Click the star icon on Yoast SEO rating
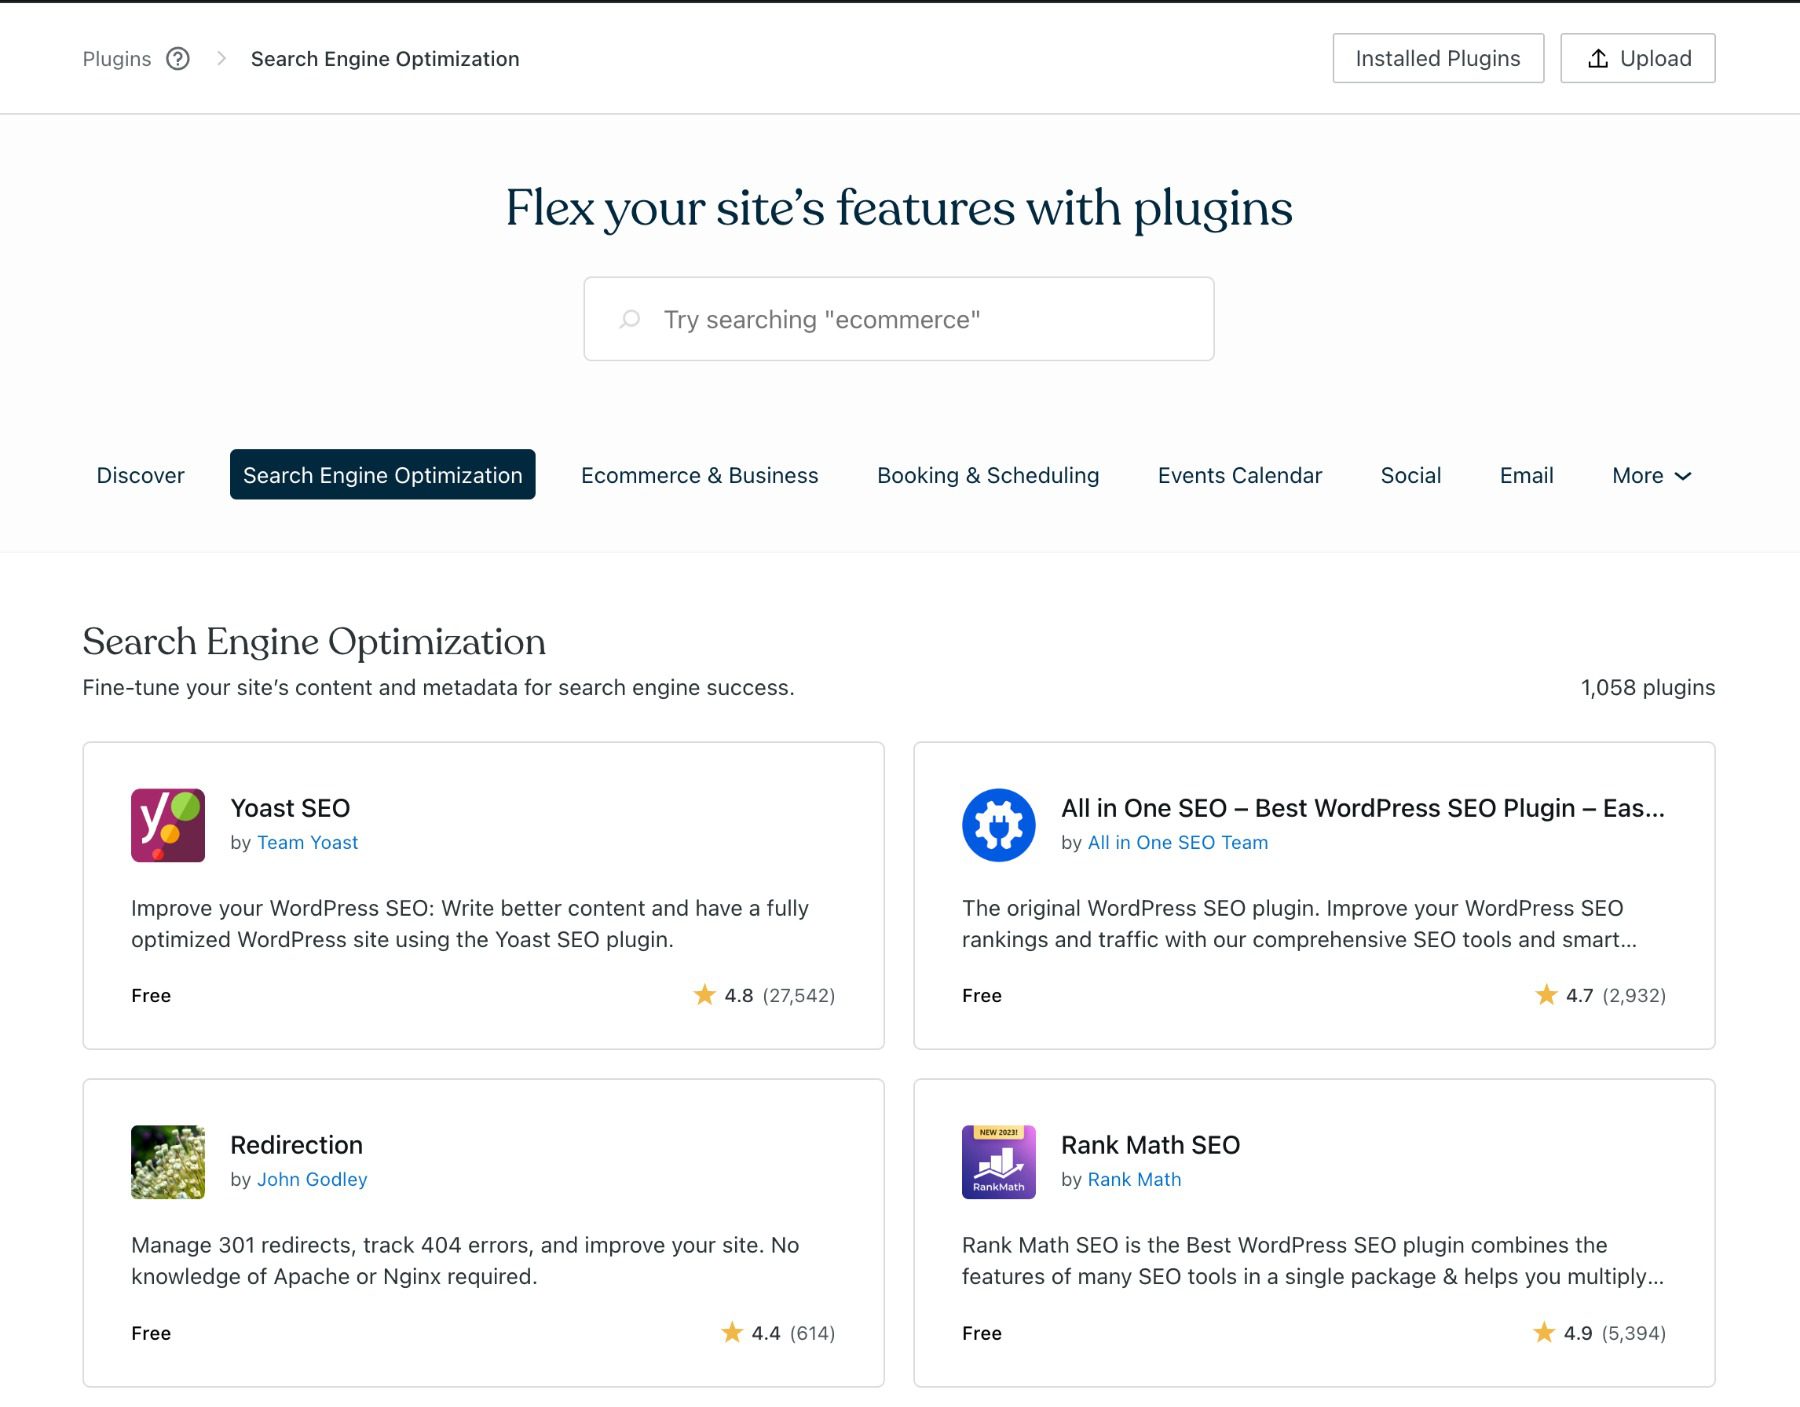 point(705,995)
